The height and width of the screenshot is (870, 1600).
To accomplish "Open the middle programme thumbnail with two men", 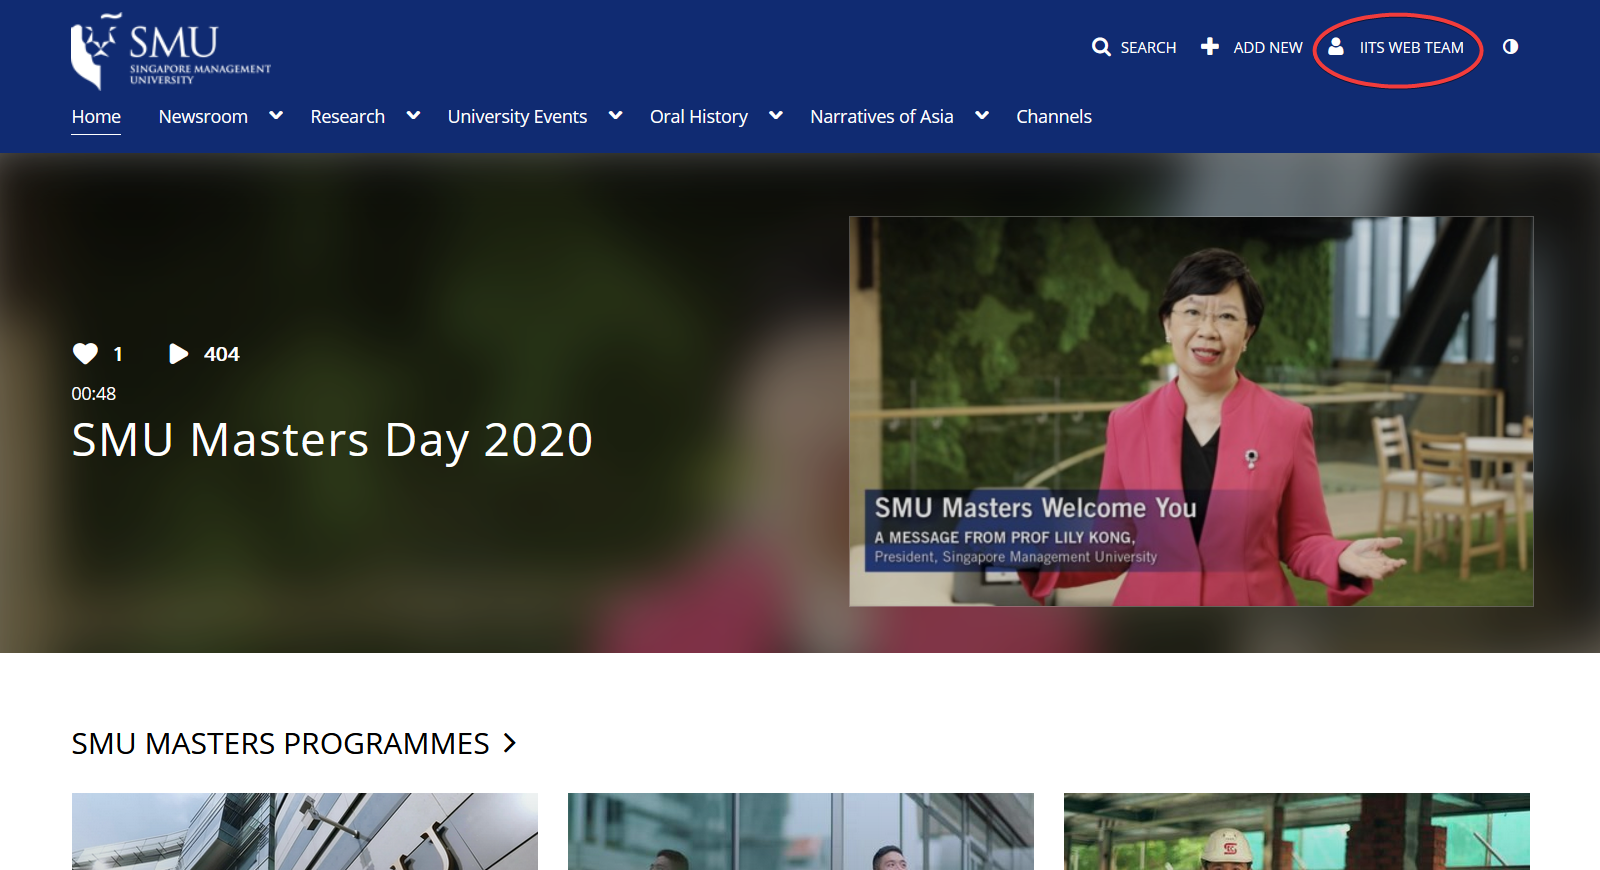I will (x=801, y=831).
